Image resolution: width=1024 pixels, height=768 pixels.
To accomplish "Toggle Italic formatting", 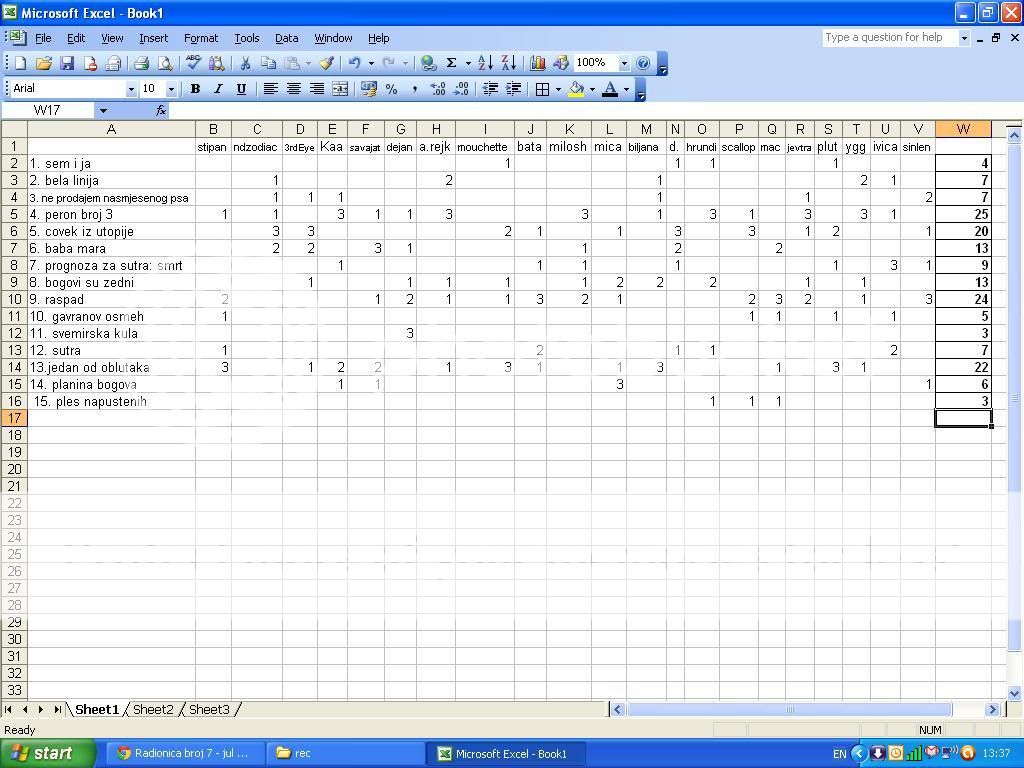I will pos(218,89).
